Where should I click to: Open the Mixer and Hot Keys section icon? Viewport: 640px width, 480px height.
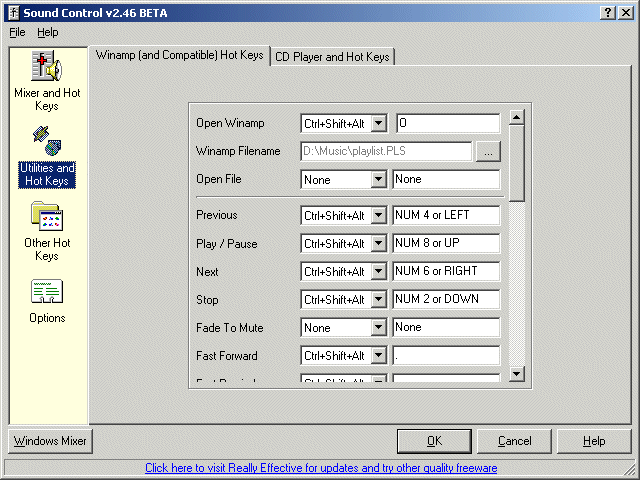47,66
